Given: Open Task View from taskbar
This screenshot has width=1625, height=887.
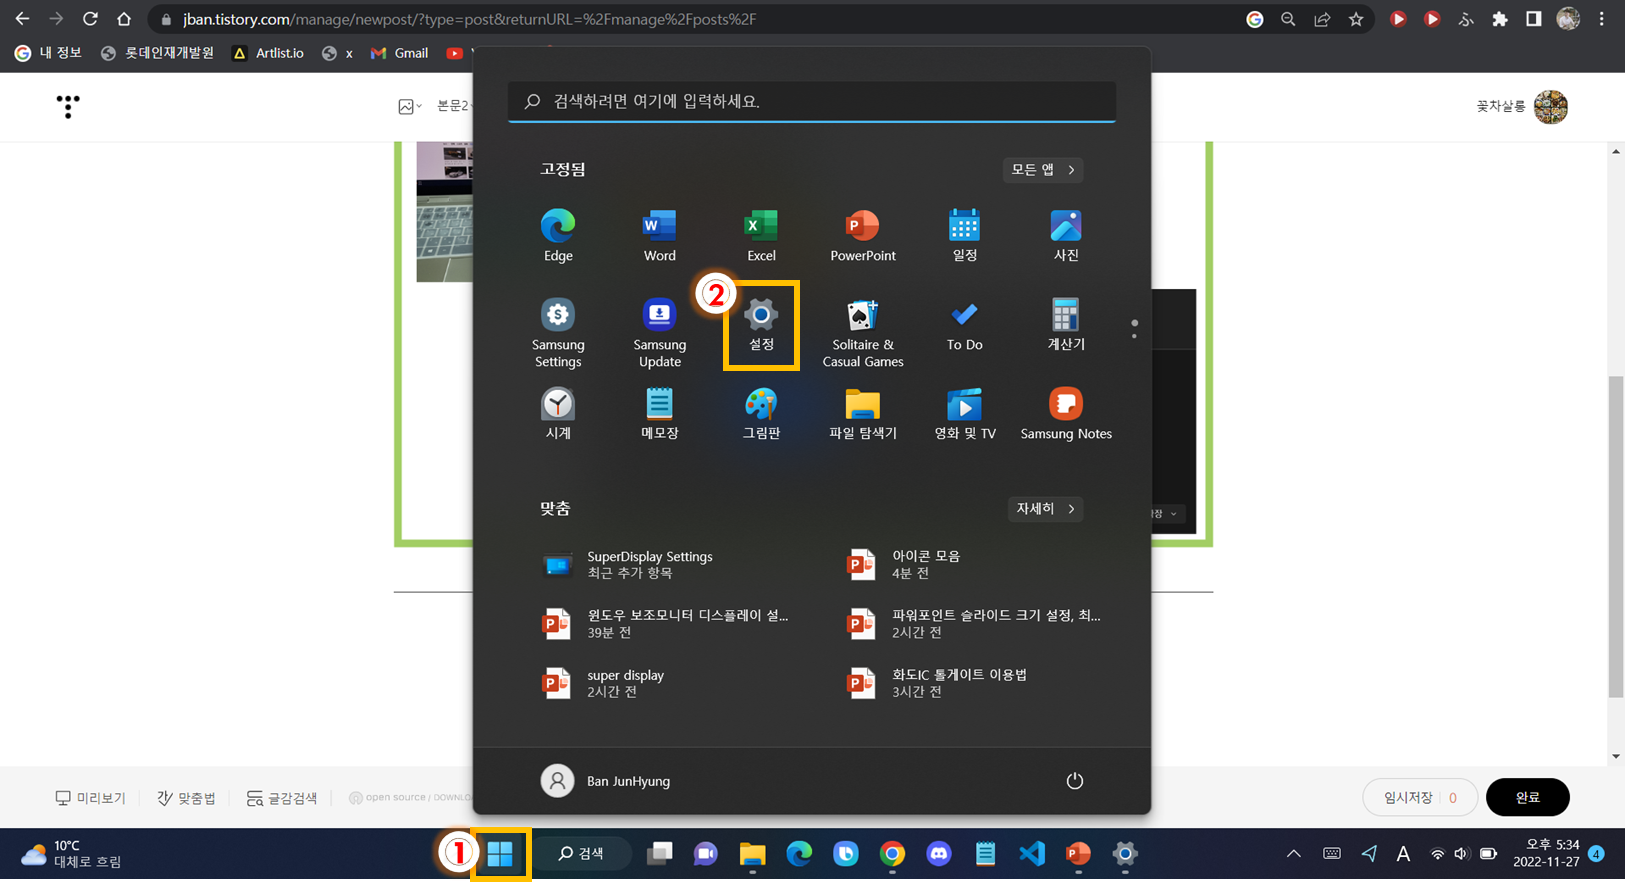Looking at the screenshot, I should (x=659, y=854).
